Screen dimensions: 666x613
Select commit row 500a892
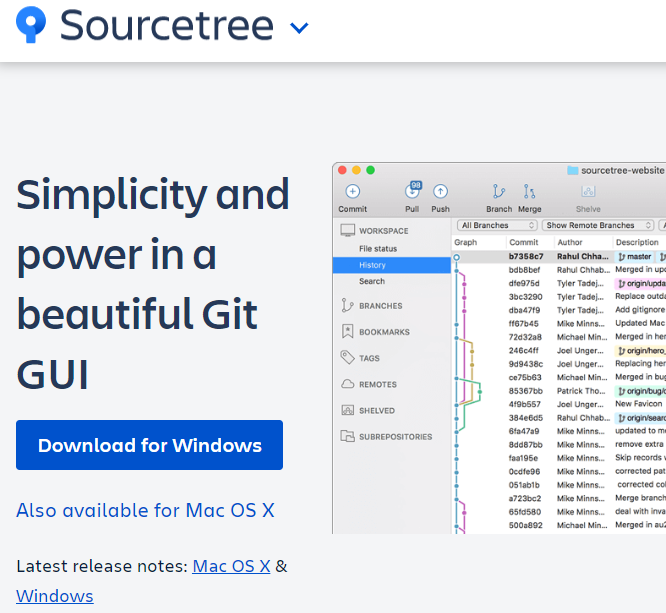(559, 525)
